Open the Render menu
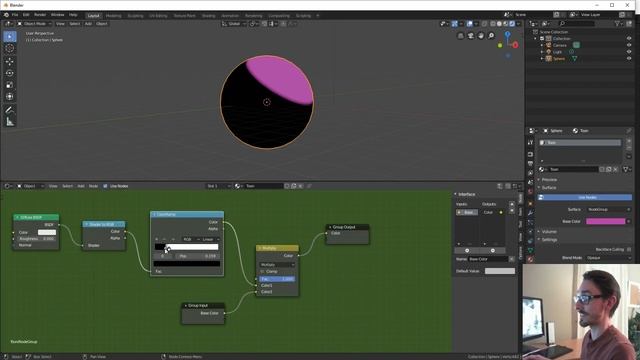The width and height of the screenshot is (640, 360). 40,15
